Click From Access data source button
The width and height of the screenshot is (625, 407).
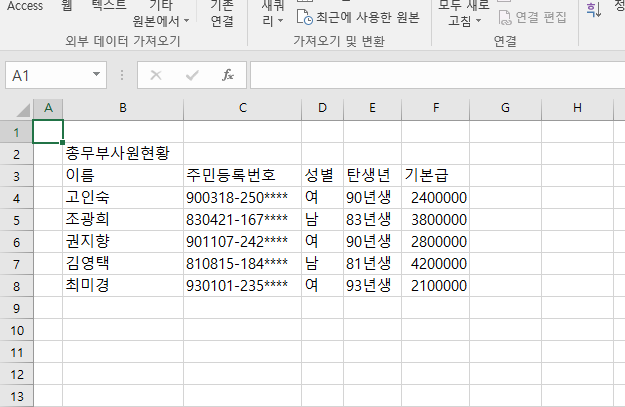coord(25,6)
